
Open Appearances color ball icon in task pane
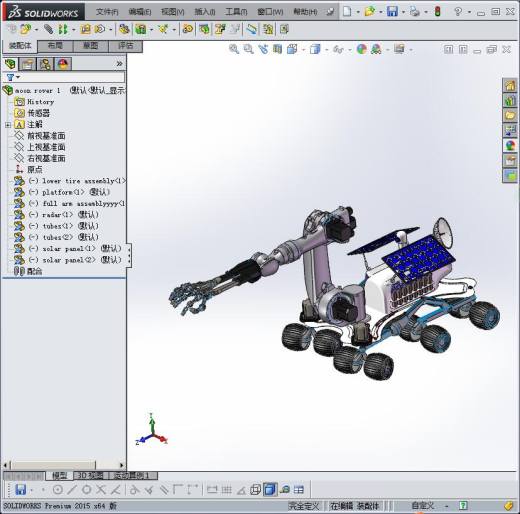[x=510, y=146]
